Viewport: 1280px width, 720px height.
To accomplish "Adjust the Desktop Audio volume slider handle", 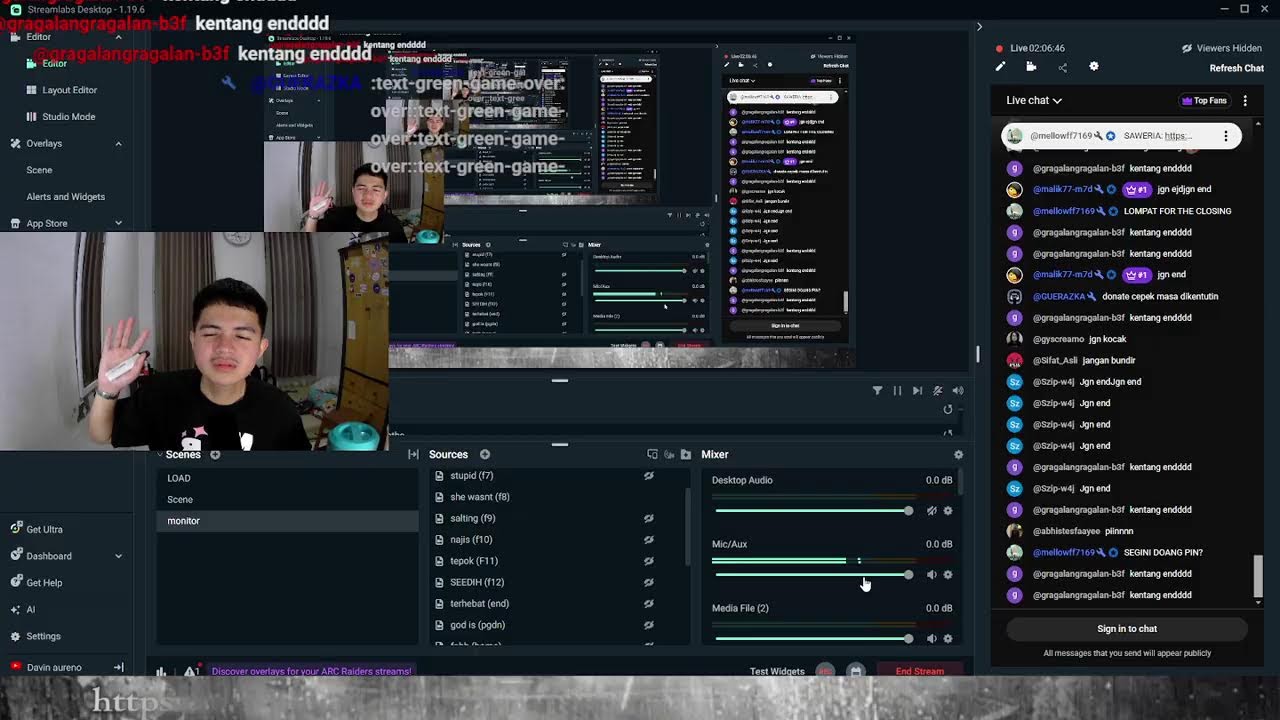I will (908, 511).
